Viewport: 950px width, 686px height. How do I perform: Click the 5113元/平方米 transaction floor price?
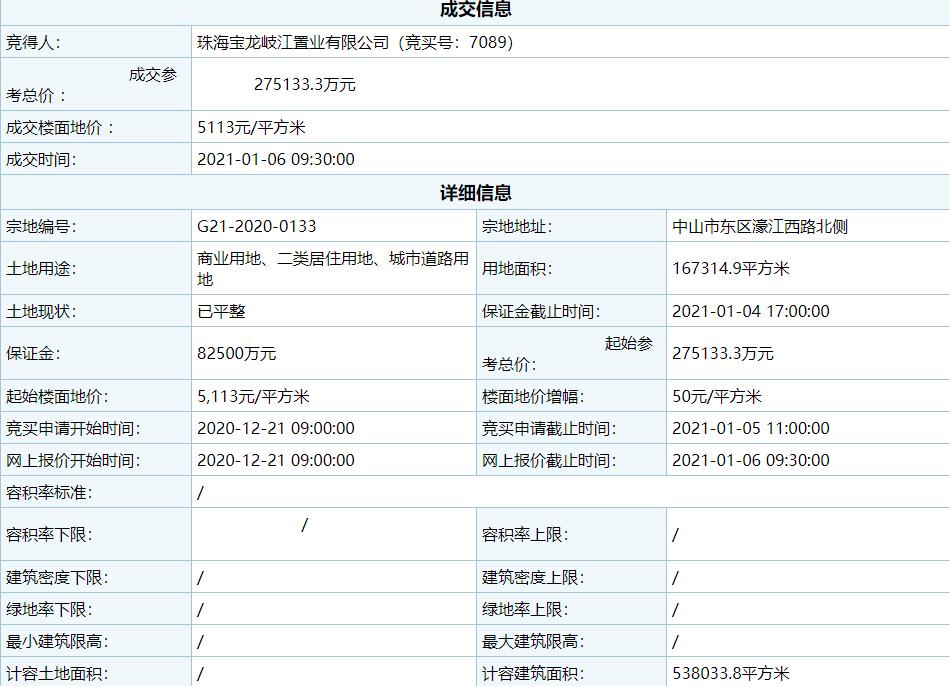point(251,127)
